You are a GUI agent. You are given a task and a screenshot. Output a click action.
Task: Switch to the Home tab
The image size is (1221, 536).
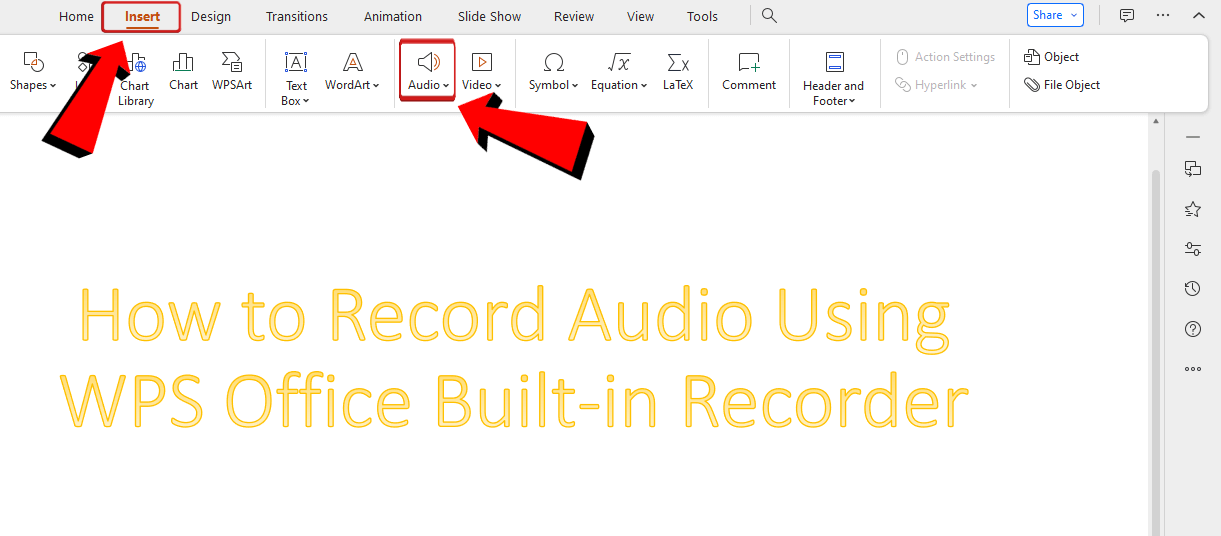coord(76,16)
